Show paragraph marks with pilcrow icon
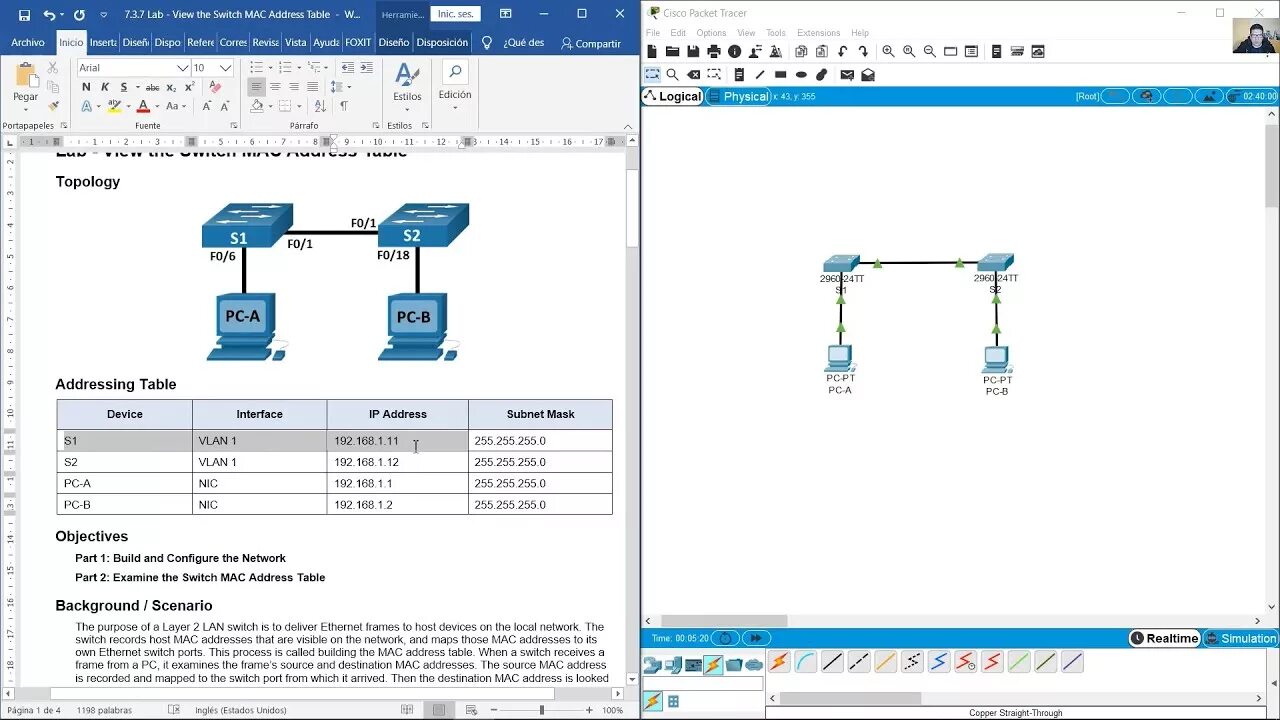 tap(344, 106)
